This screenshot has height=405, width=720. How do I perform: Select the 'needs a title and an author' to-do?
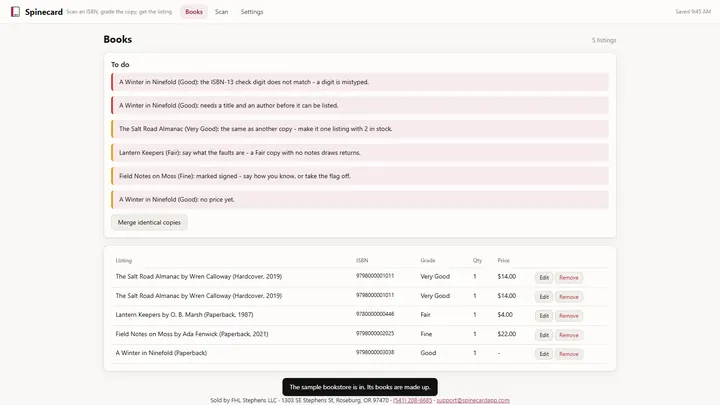tap(360, 105)
